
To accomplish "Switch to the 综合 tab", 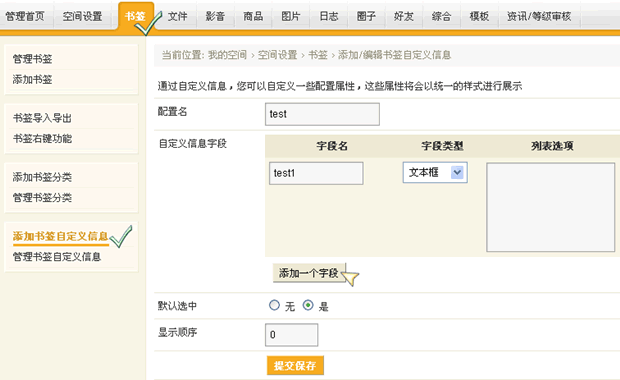I will (x=441, y=16).
